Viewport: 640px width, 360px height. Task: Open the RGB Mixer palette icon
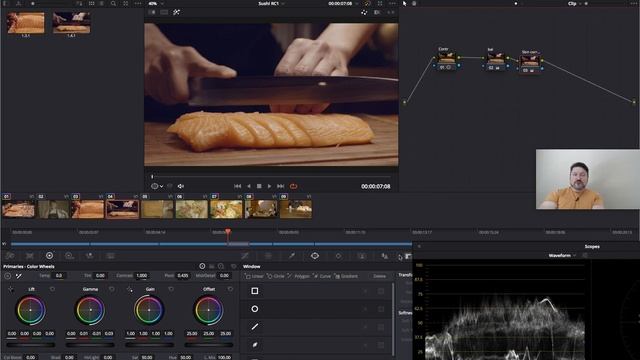89,256
